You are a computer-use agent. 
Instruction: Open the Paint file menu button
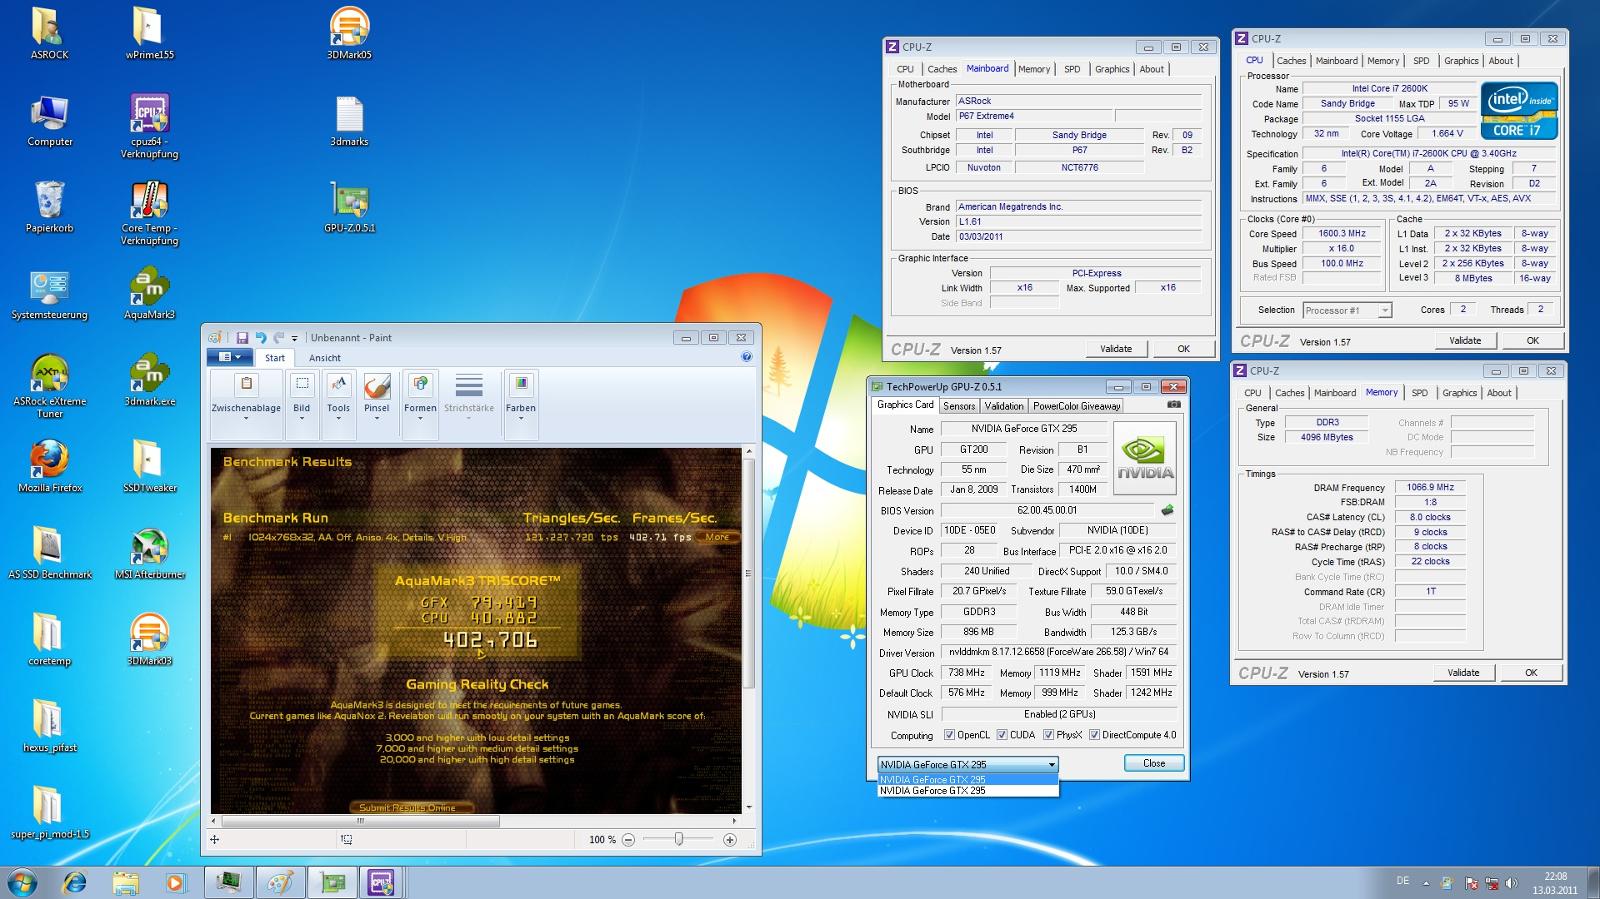[x=230, y=357]
